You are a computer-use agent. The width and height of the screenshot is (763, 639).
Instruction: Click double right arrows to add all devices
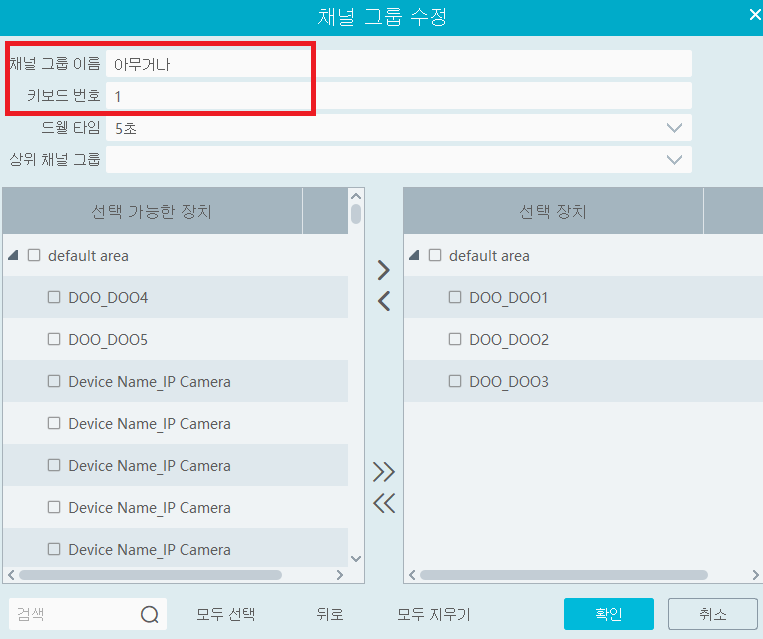point(383,472)
